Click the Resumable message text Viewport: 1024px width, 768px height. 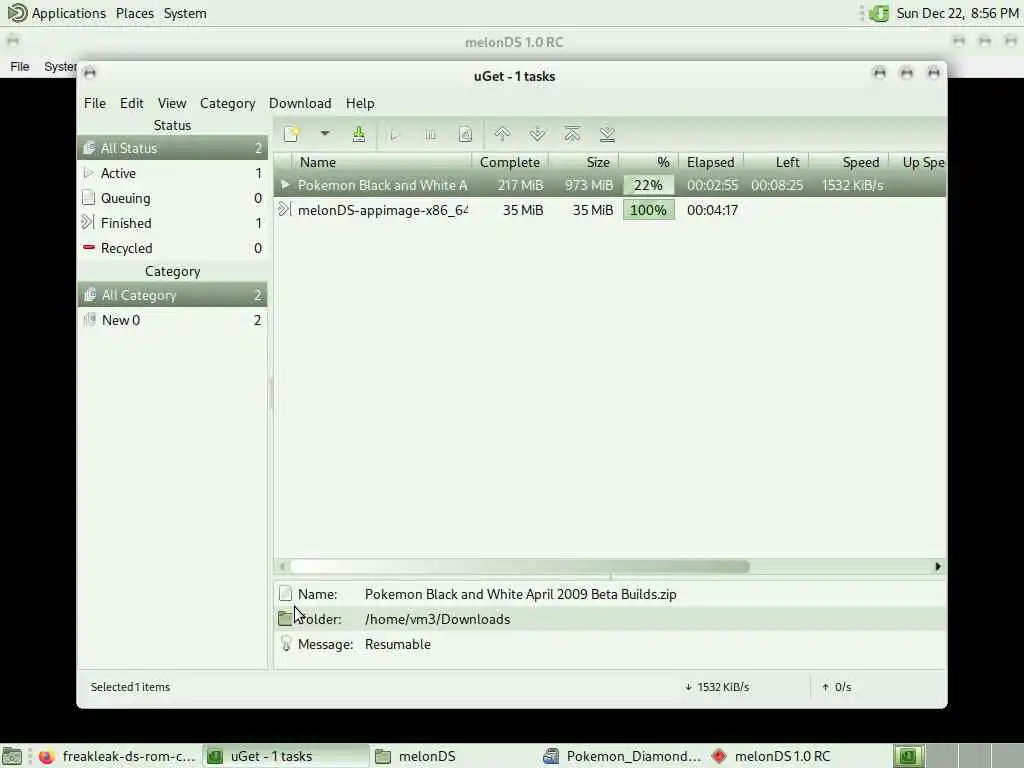pyautogui.click(x=398, y=644)
